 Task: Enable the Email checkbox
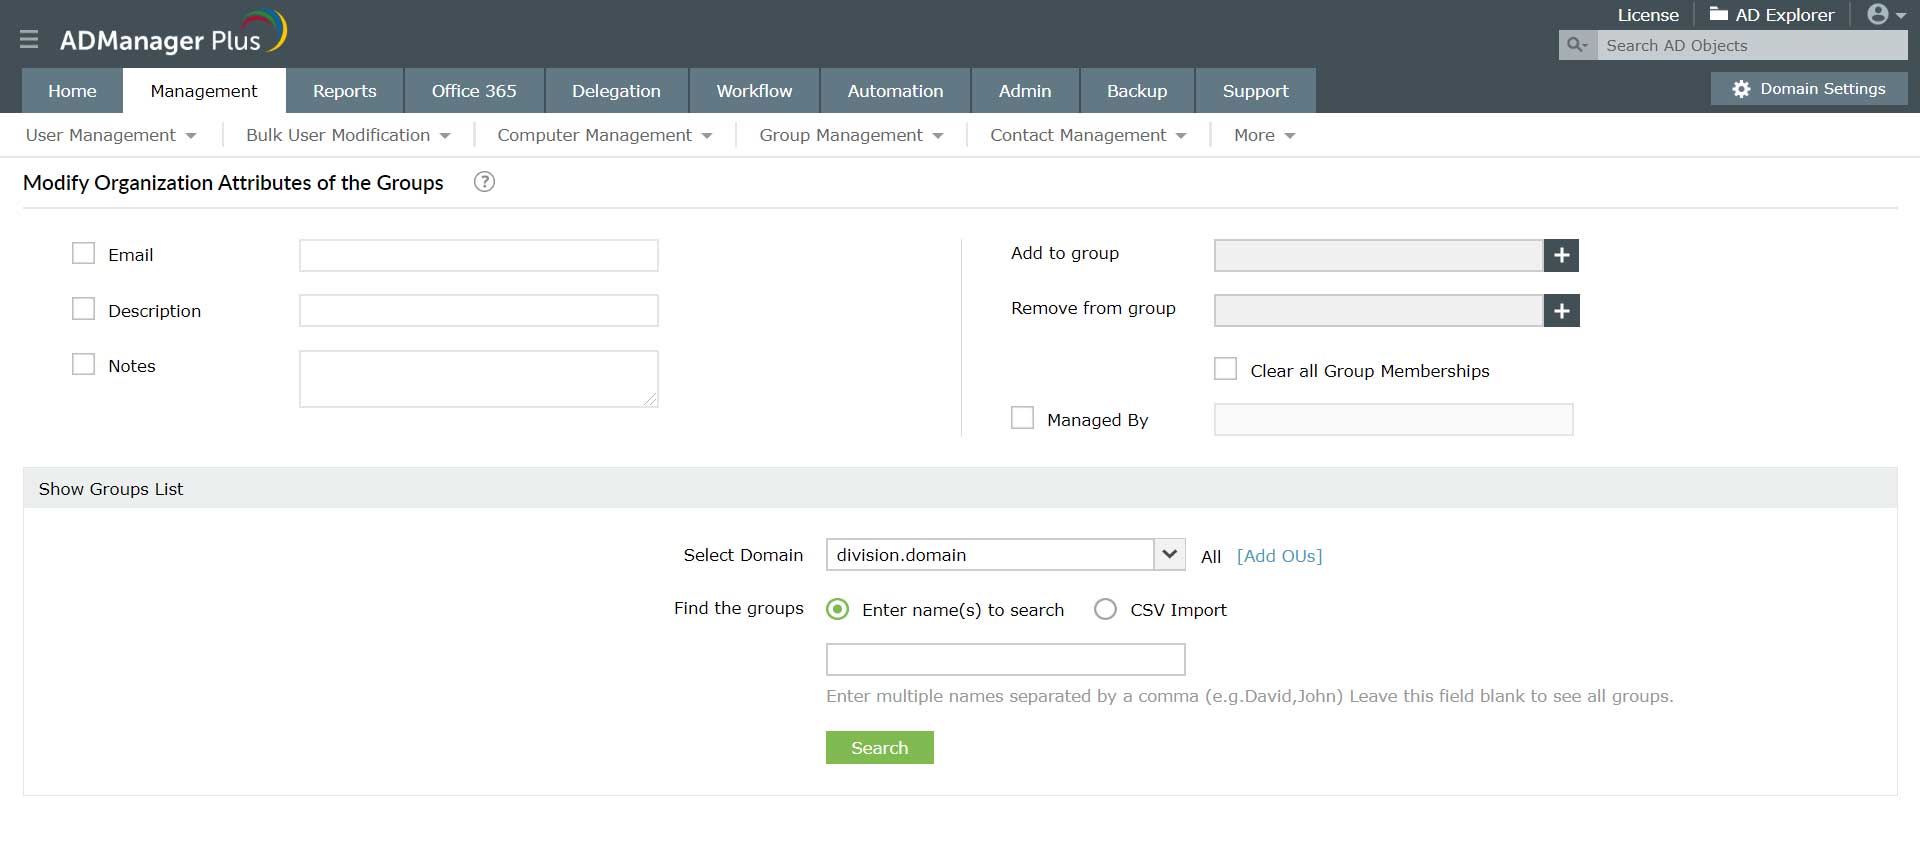click(x=83, y=253)
